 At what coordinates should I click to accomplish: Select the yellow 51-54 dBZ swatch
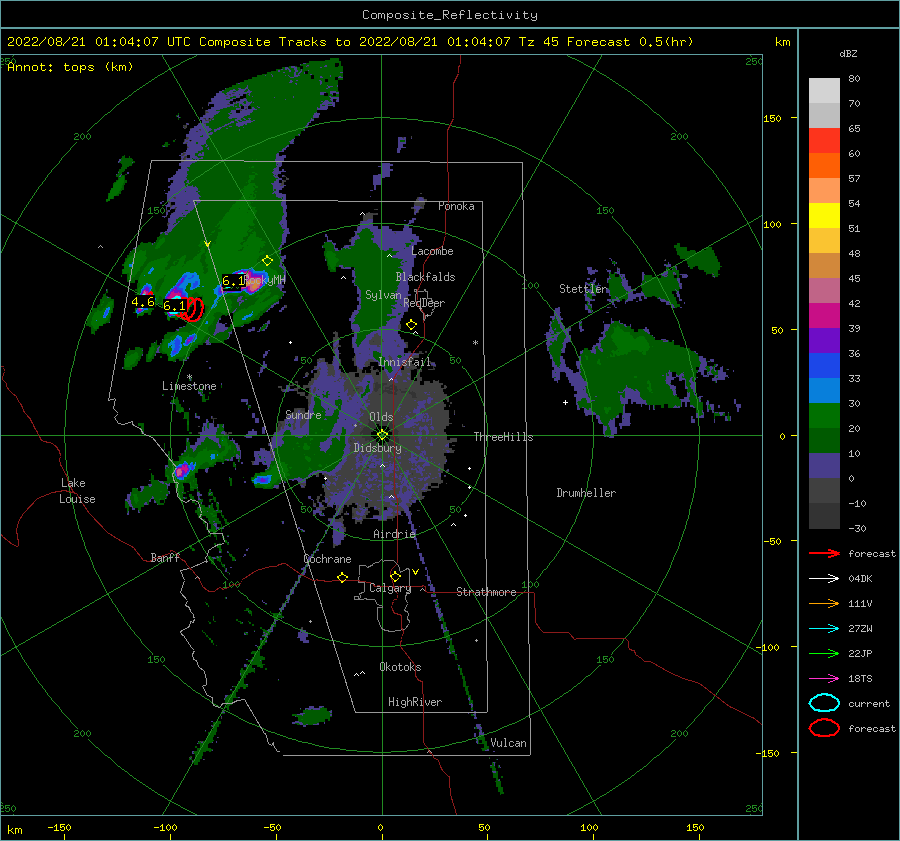coord(824,215)
